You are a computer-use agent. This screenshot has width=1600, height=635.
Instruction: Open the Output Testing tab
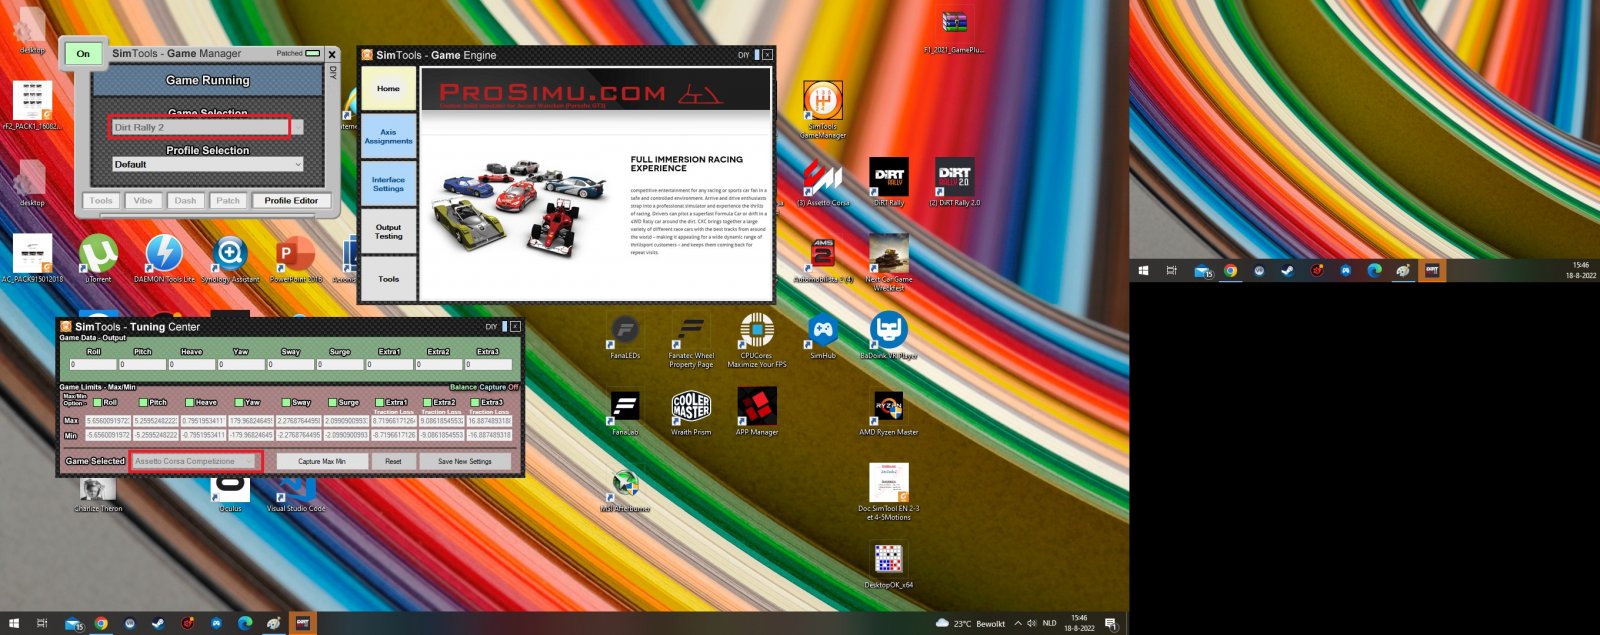click(388, 232)
